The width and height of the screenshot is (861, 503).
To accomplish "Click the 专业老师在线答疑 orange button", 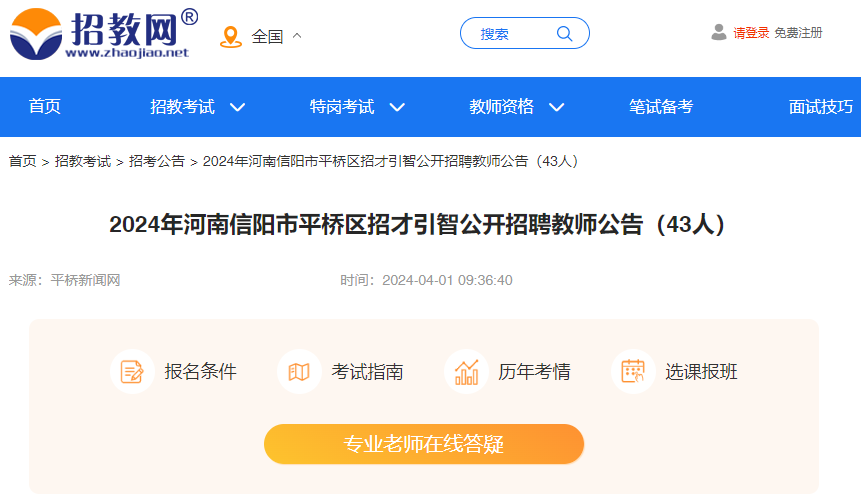I will coord(424,444).
